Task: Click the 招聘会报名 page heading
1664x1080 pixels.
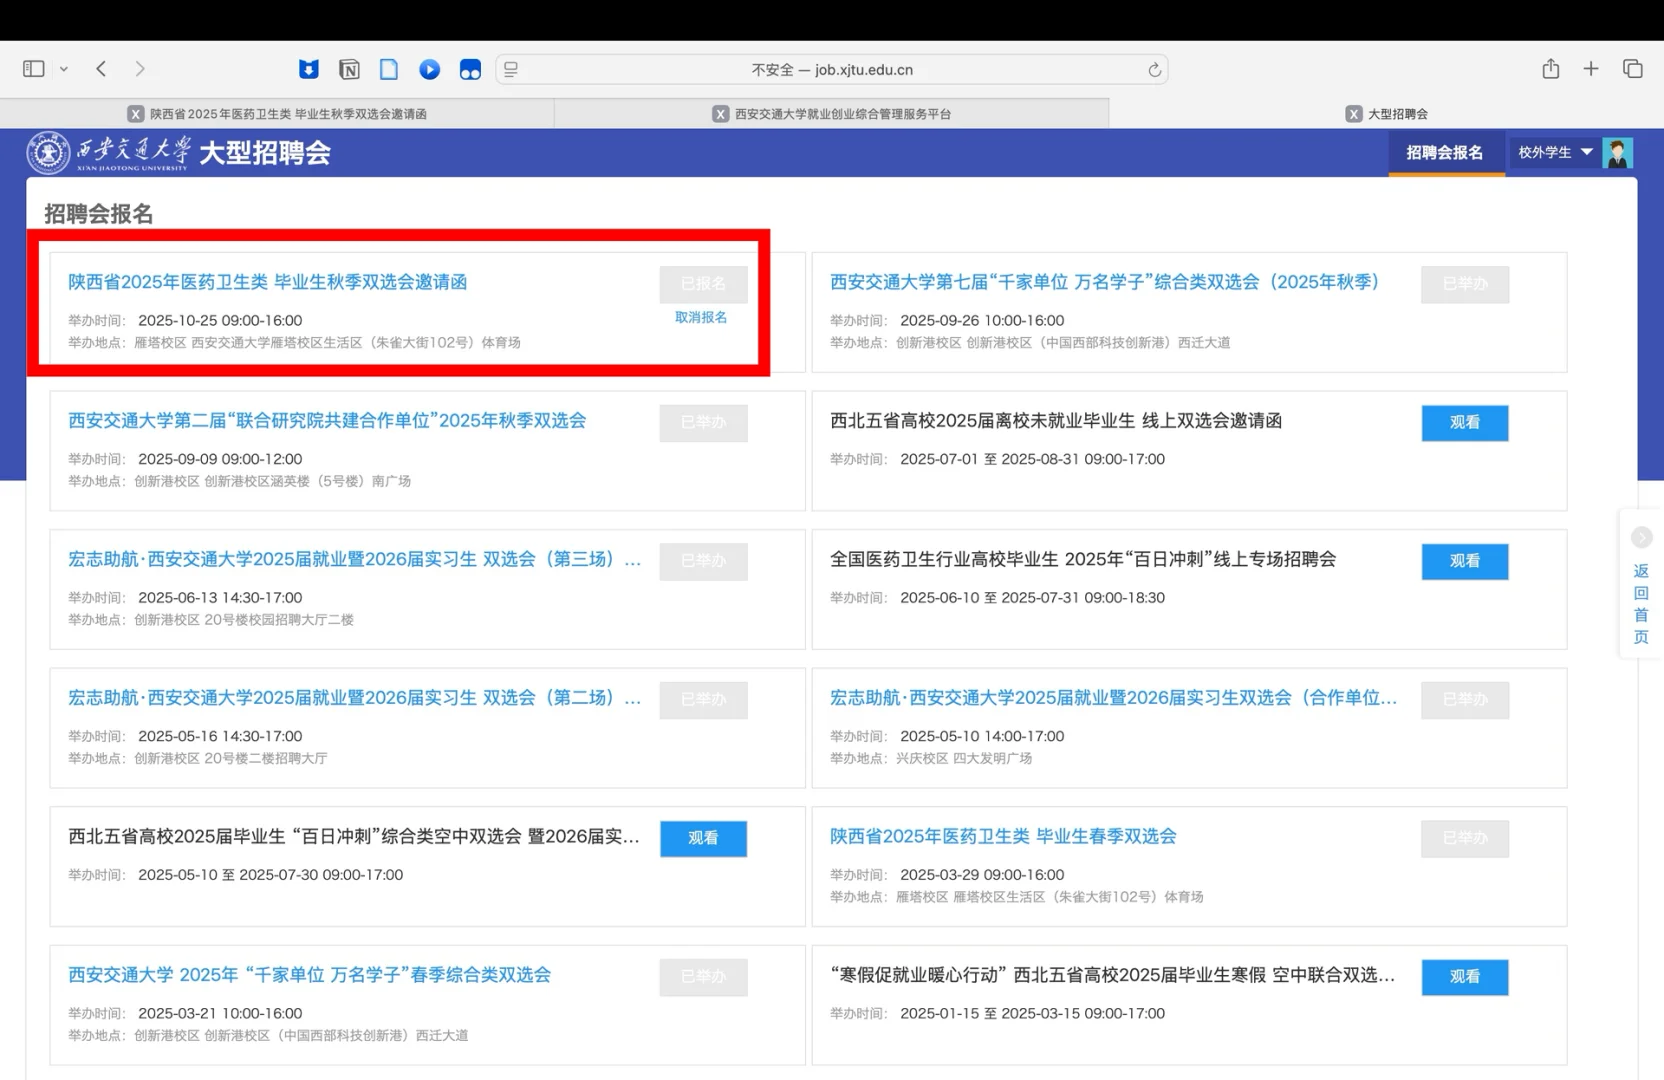Action: 99,214
